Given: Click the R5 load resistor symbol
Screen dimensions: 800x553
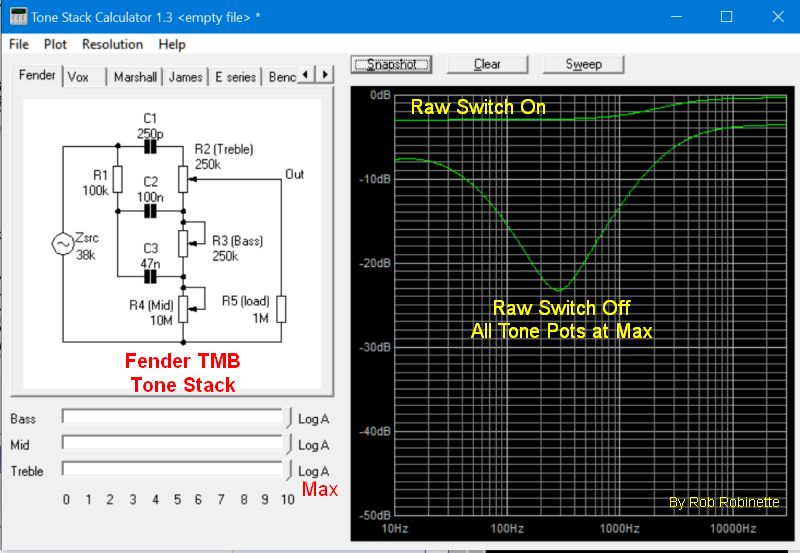Looking at the screenshot, I should tap(281, 309).
